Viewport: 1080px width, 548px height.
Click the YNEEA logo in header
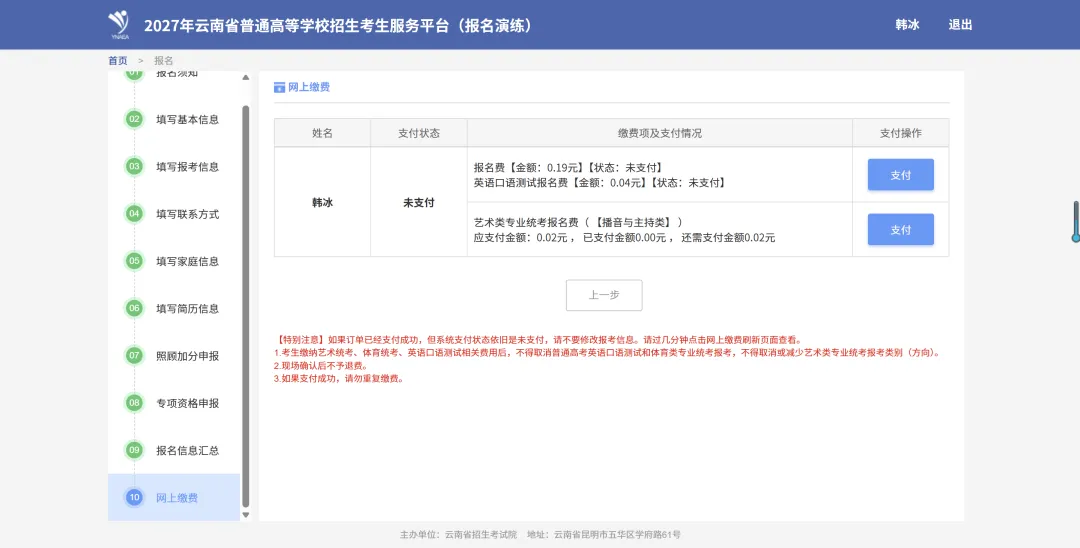(x=118, y=25)
